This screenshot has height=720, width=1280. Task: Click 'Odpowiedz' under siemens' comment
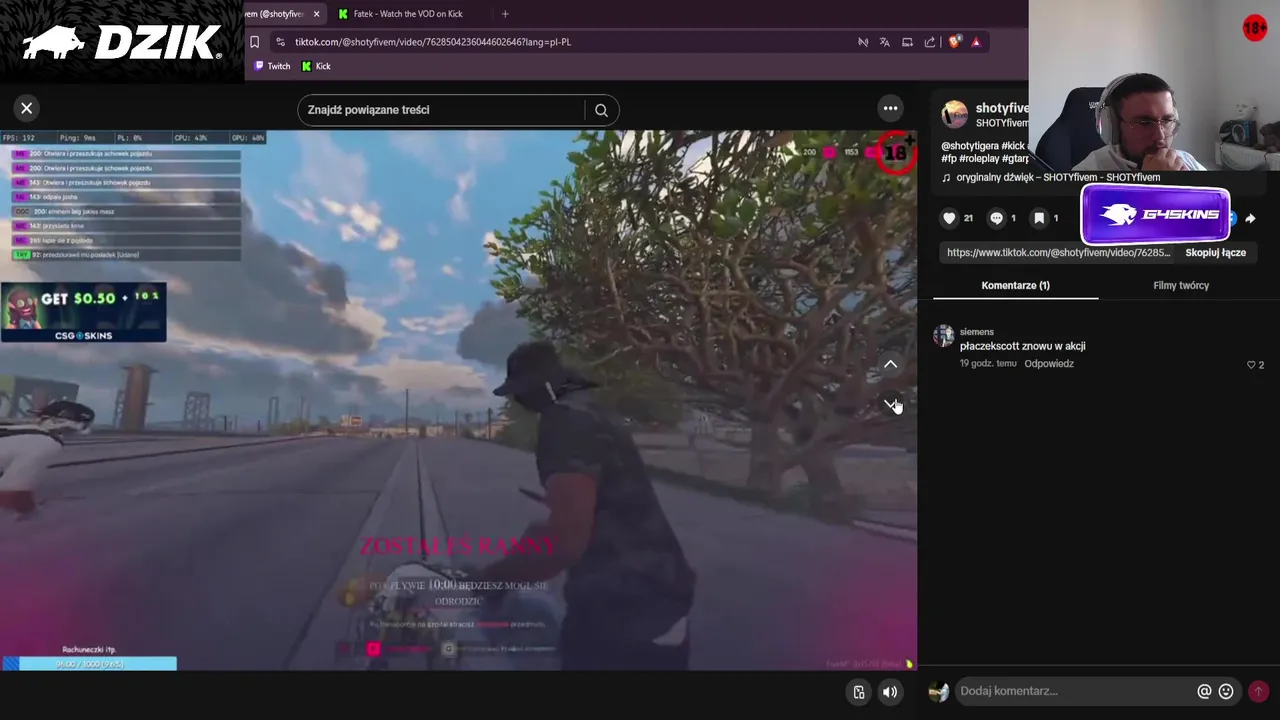[x=1049, y=364]
